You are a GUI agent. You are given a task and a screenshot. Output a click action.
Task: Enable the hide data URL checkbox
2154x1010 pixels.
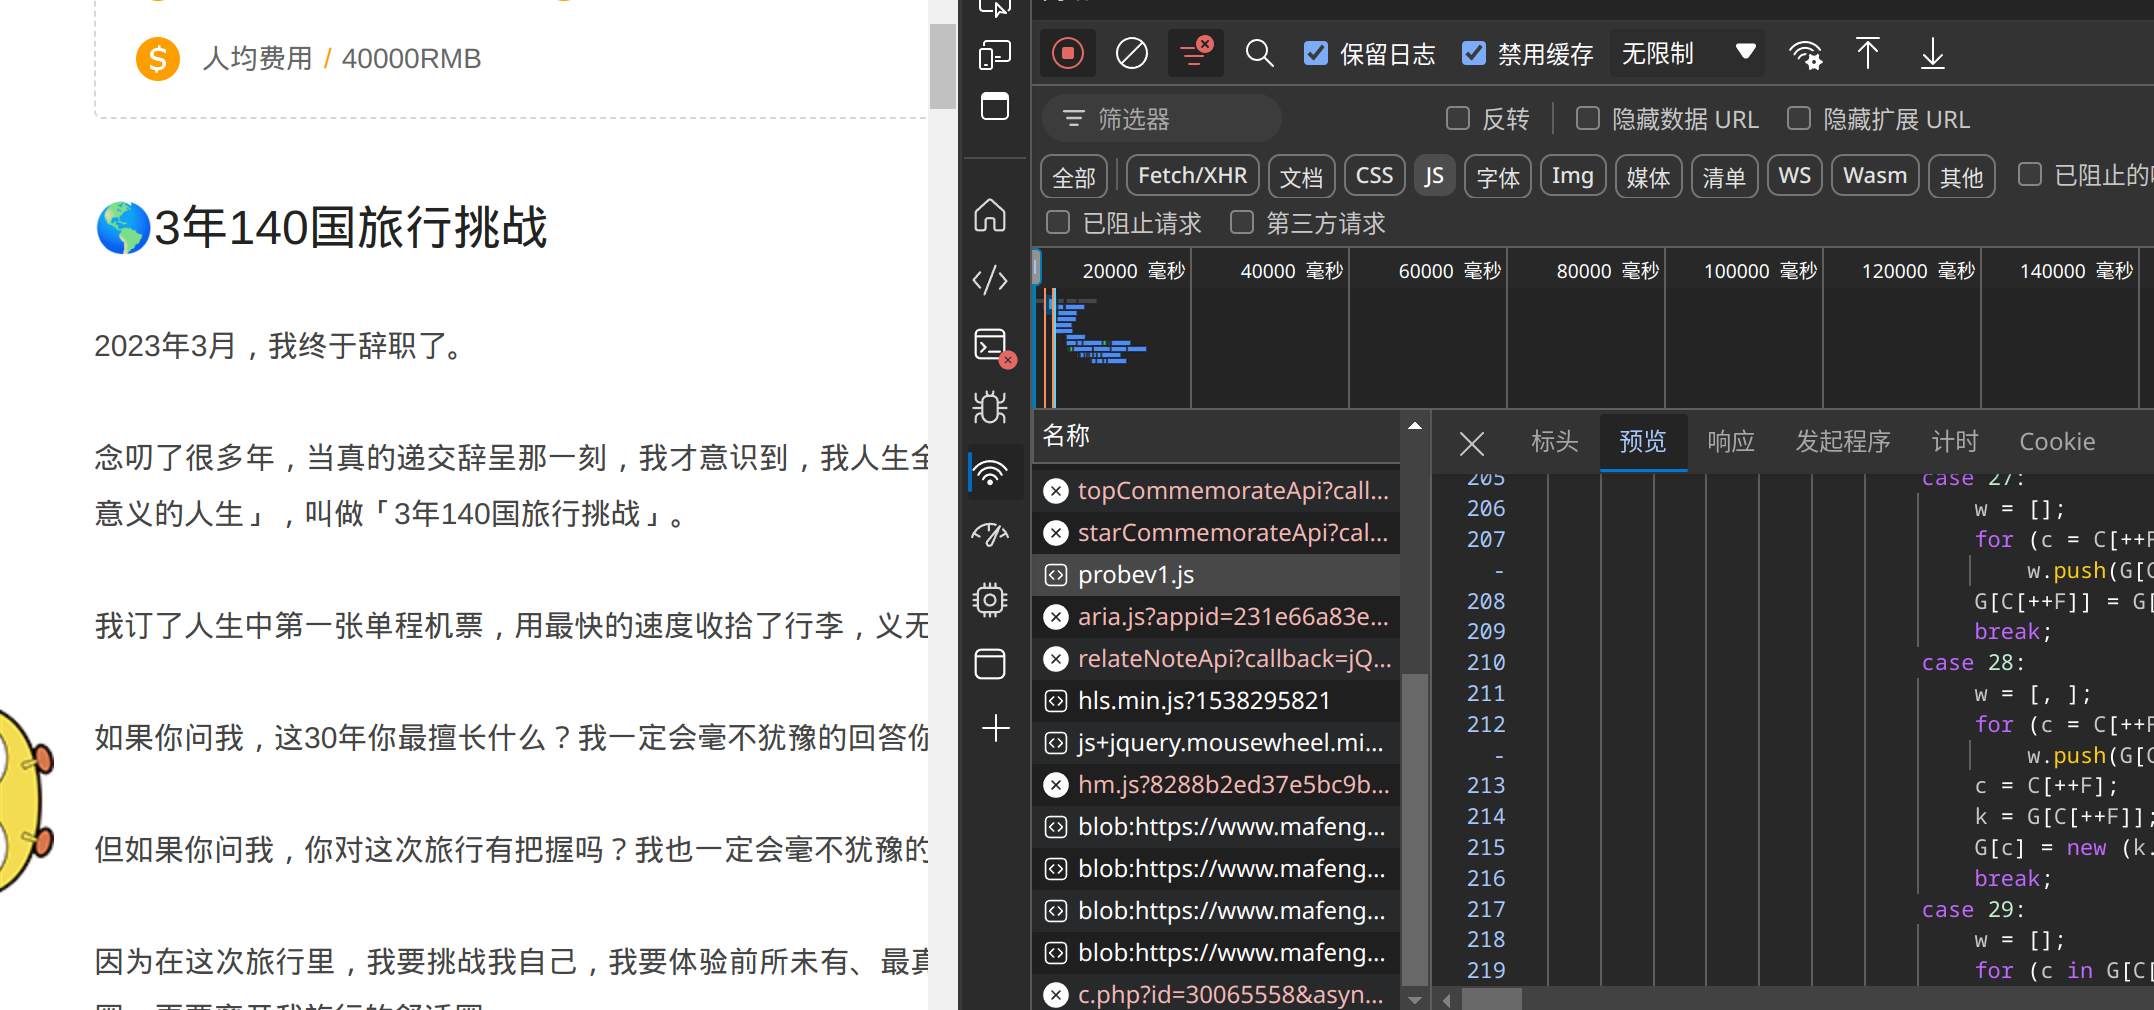click(x=1588, y=119)
